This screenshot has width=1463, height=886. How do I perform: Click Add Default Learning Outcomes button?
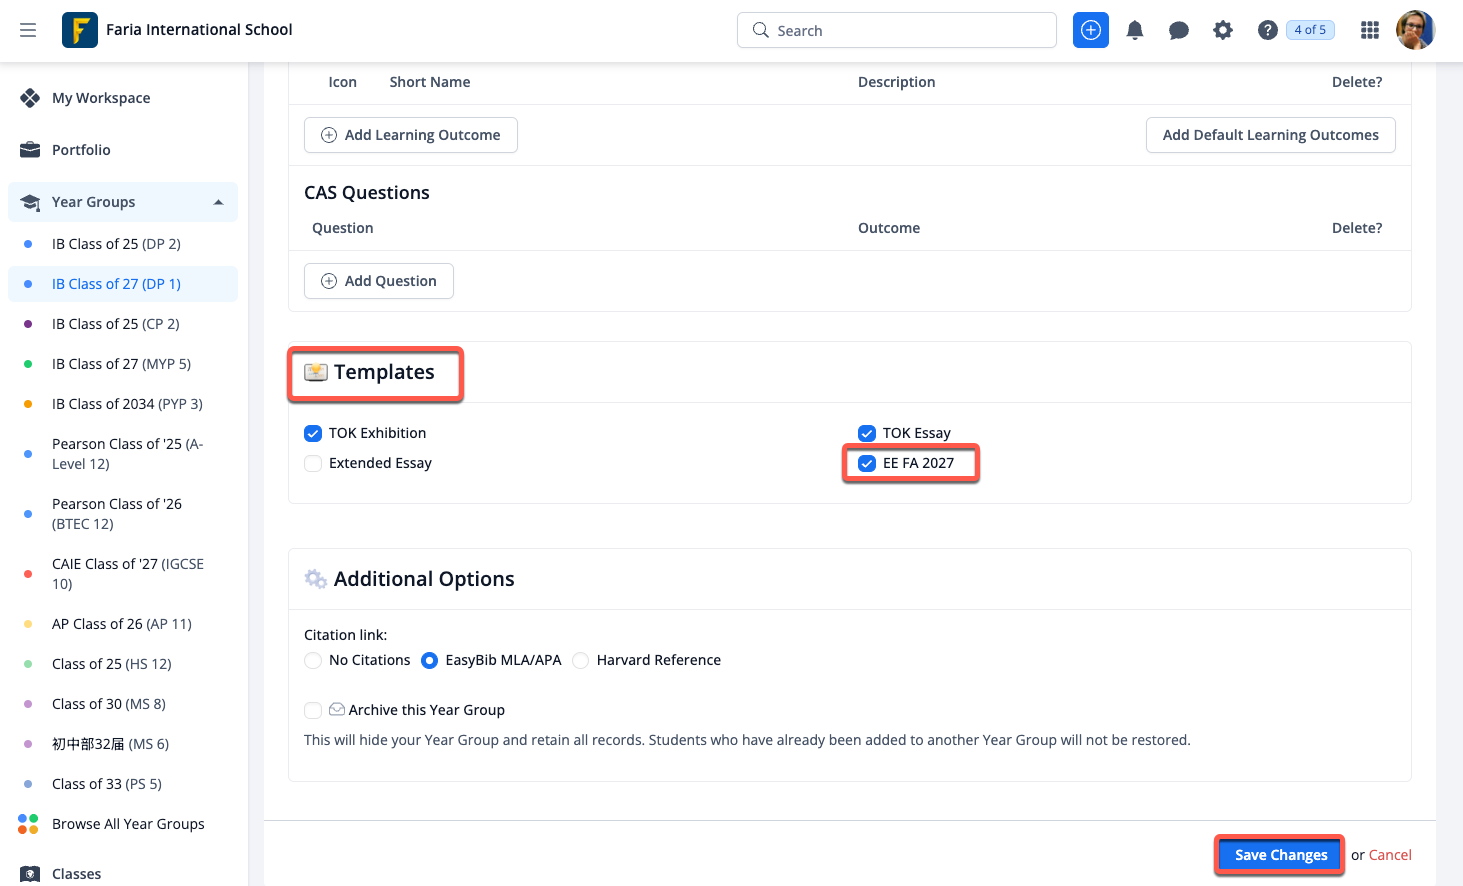tap(1270, 135)
